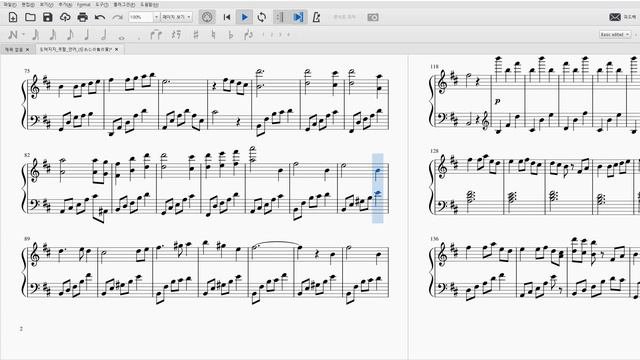Open the first menu bar item, File
This screenshot has width=640, height=360.
click(x=10, y=4)
